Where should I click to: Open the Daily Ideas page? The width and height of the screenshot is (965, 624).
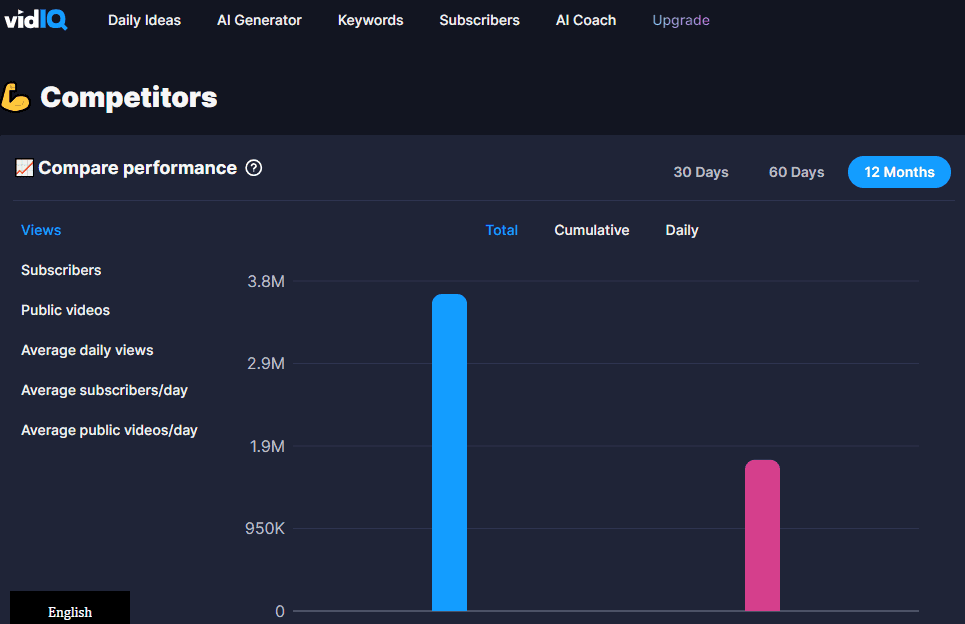pos(144,19)
